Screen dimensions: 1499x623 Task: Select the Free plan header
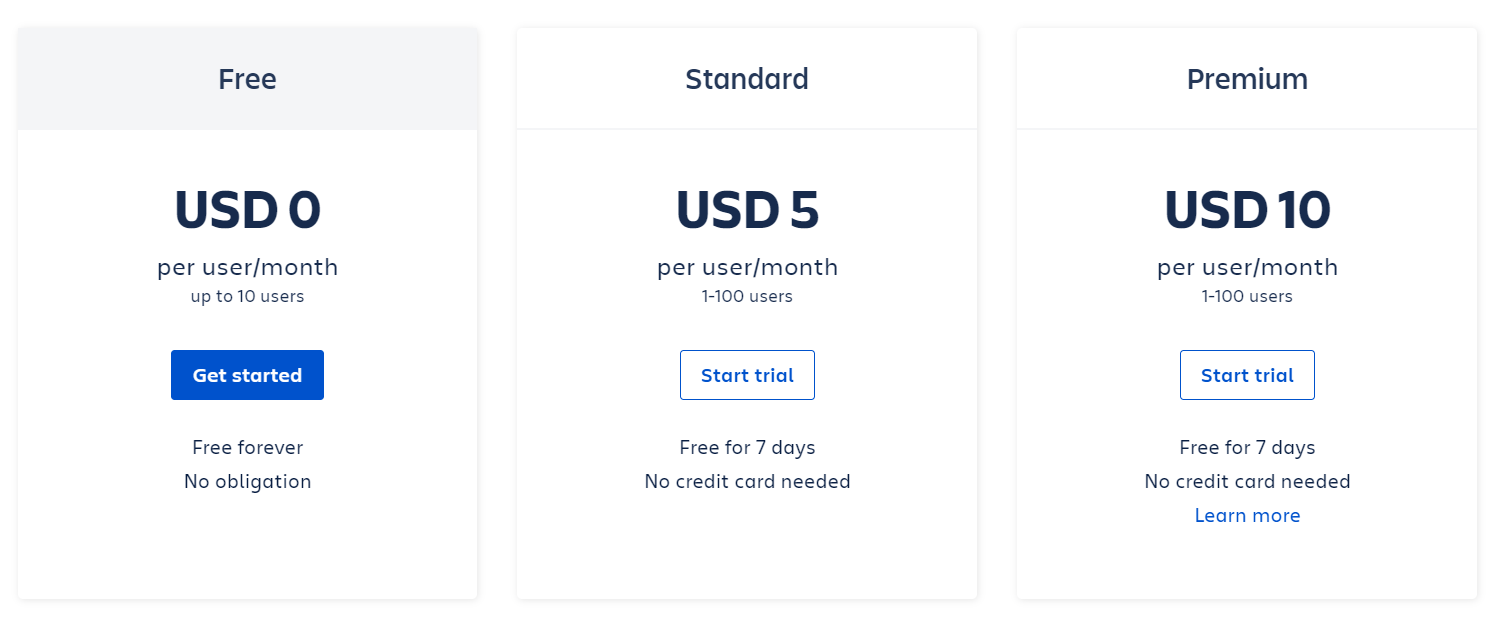pos(247,79)
